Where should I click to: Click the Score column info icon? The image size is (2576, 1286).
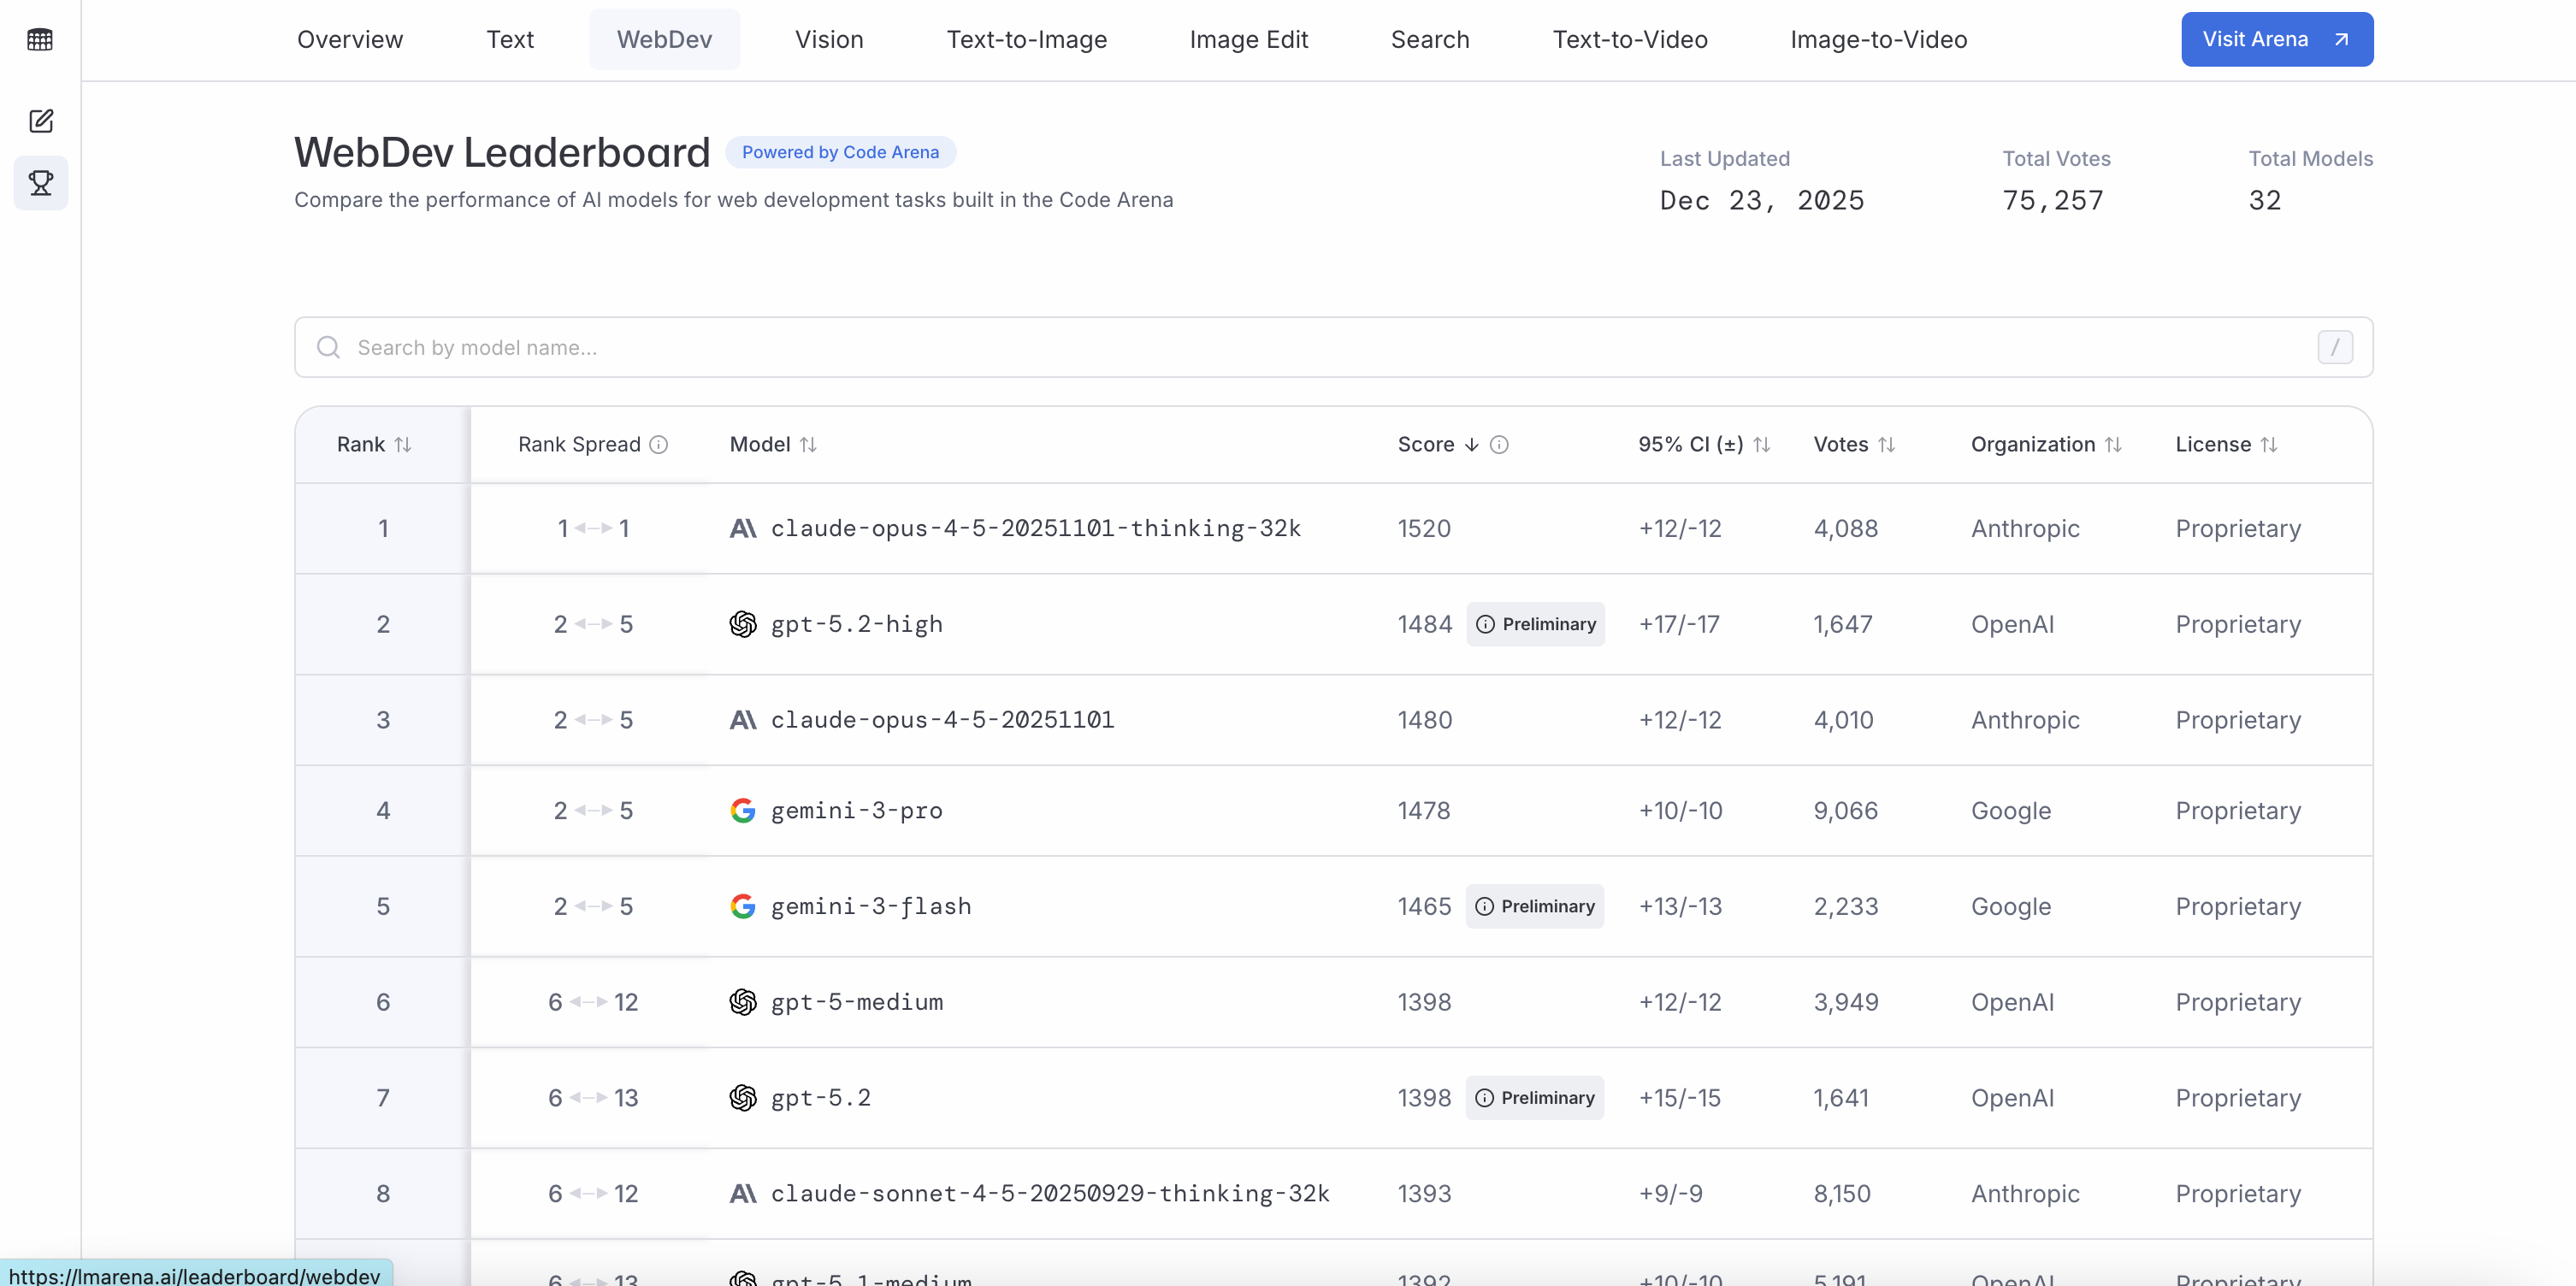[1499, 445]
